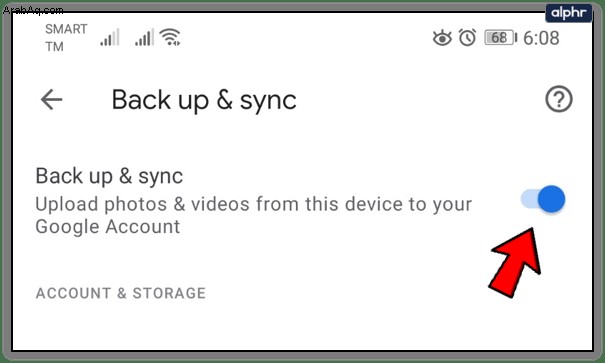Tap the Back up & sync setting label
Image resolution: width=605 pixels, height=363 pixels.
[109, 177]
